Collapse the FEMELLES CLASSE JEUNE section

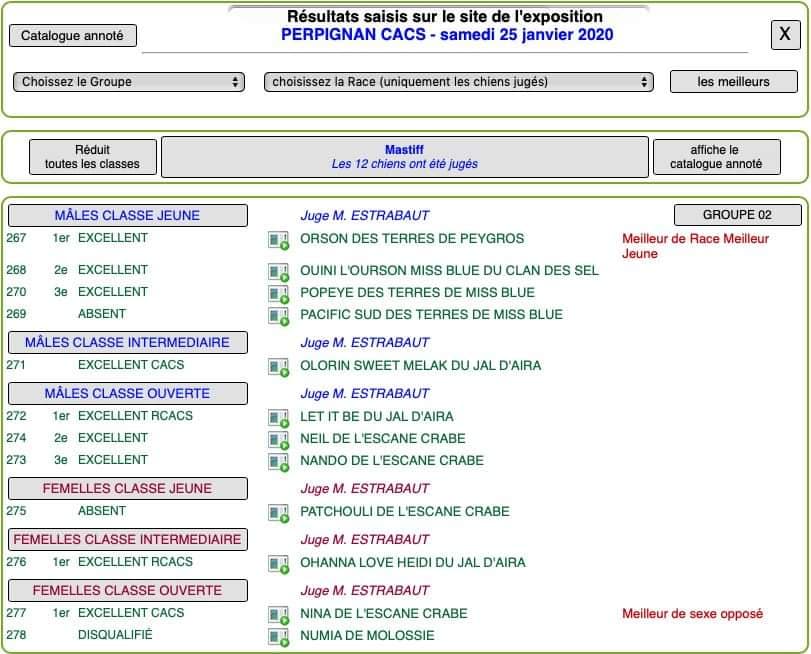[128, 488]
